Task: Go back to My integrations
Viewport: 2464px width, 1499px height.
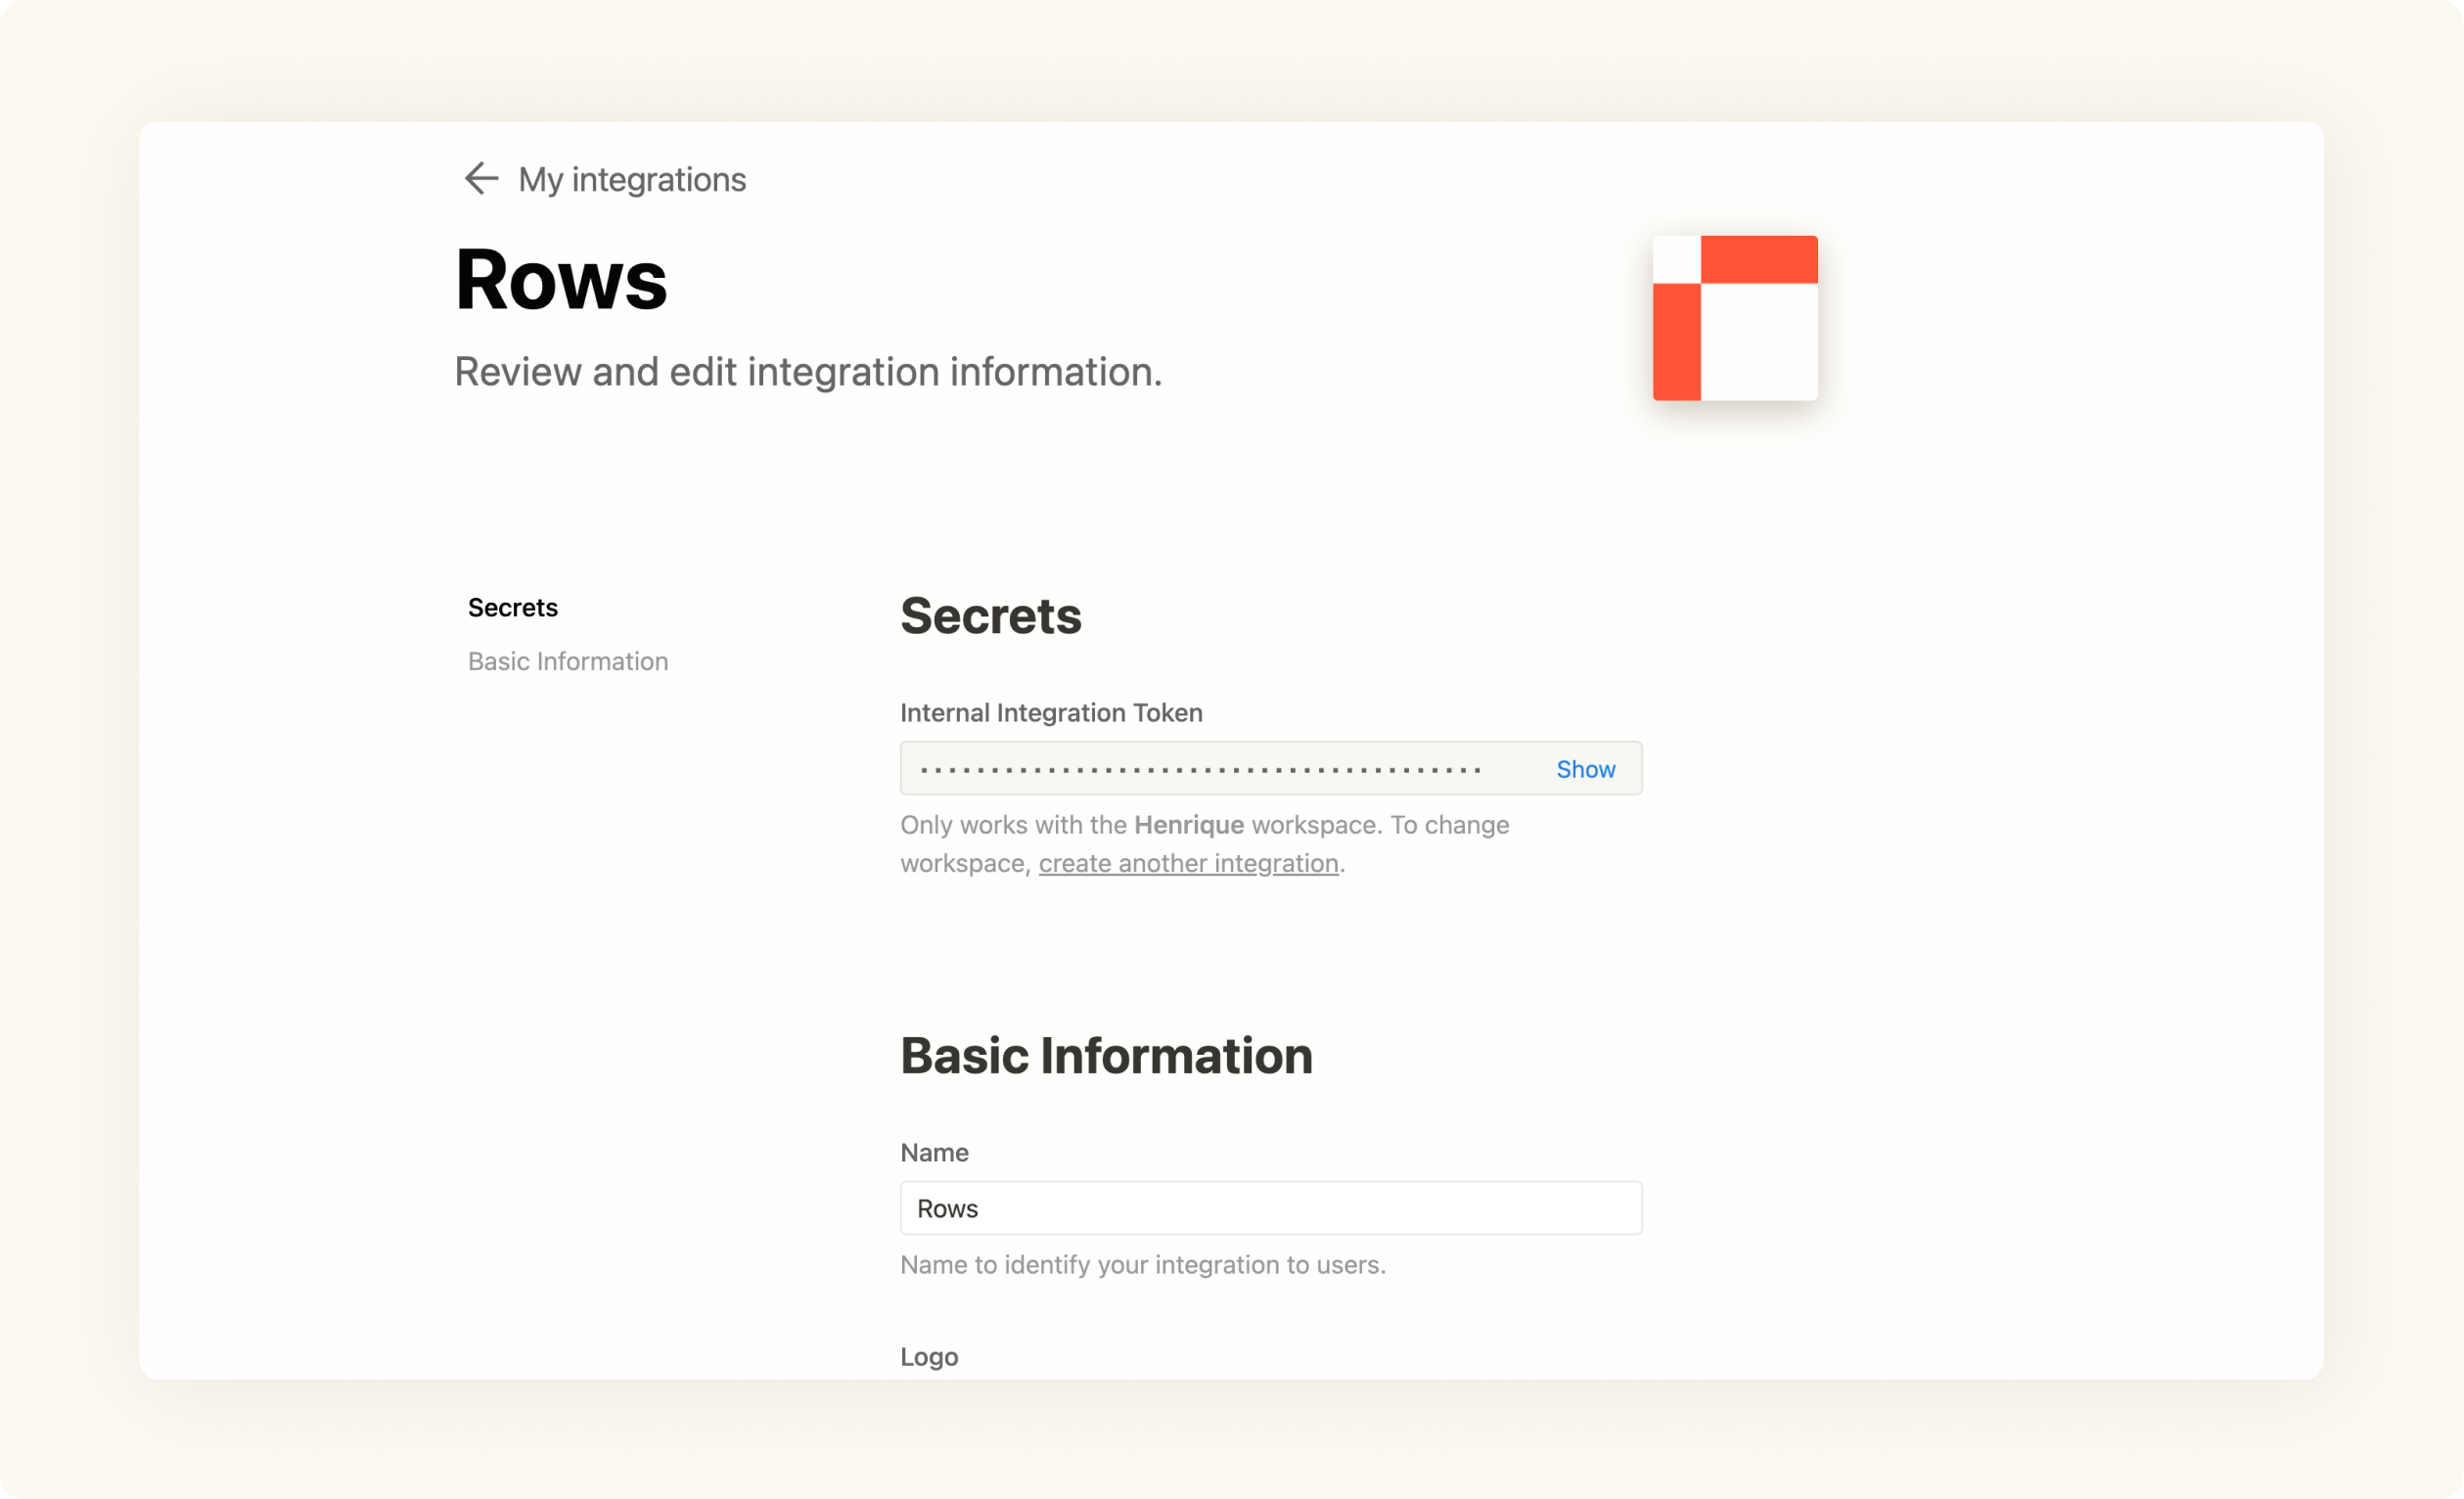Action: pyautogui.click(x=632, y=180)
